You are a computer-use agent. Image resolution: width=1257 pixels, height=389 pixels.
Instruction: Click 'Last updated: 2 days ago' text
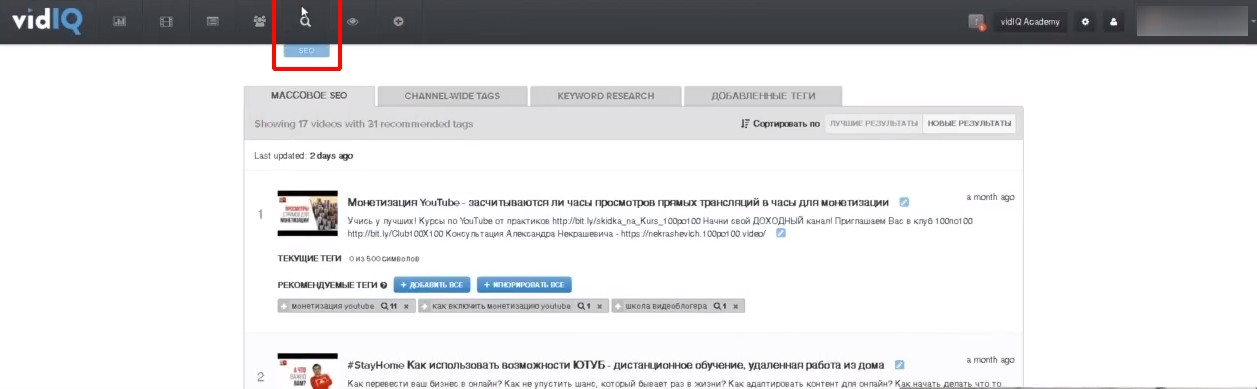coord(304,156)
